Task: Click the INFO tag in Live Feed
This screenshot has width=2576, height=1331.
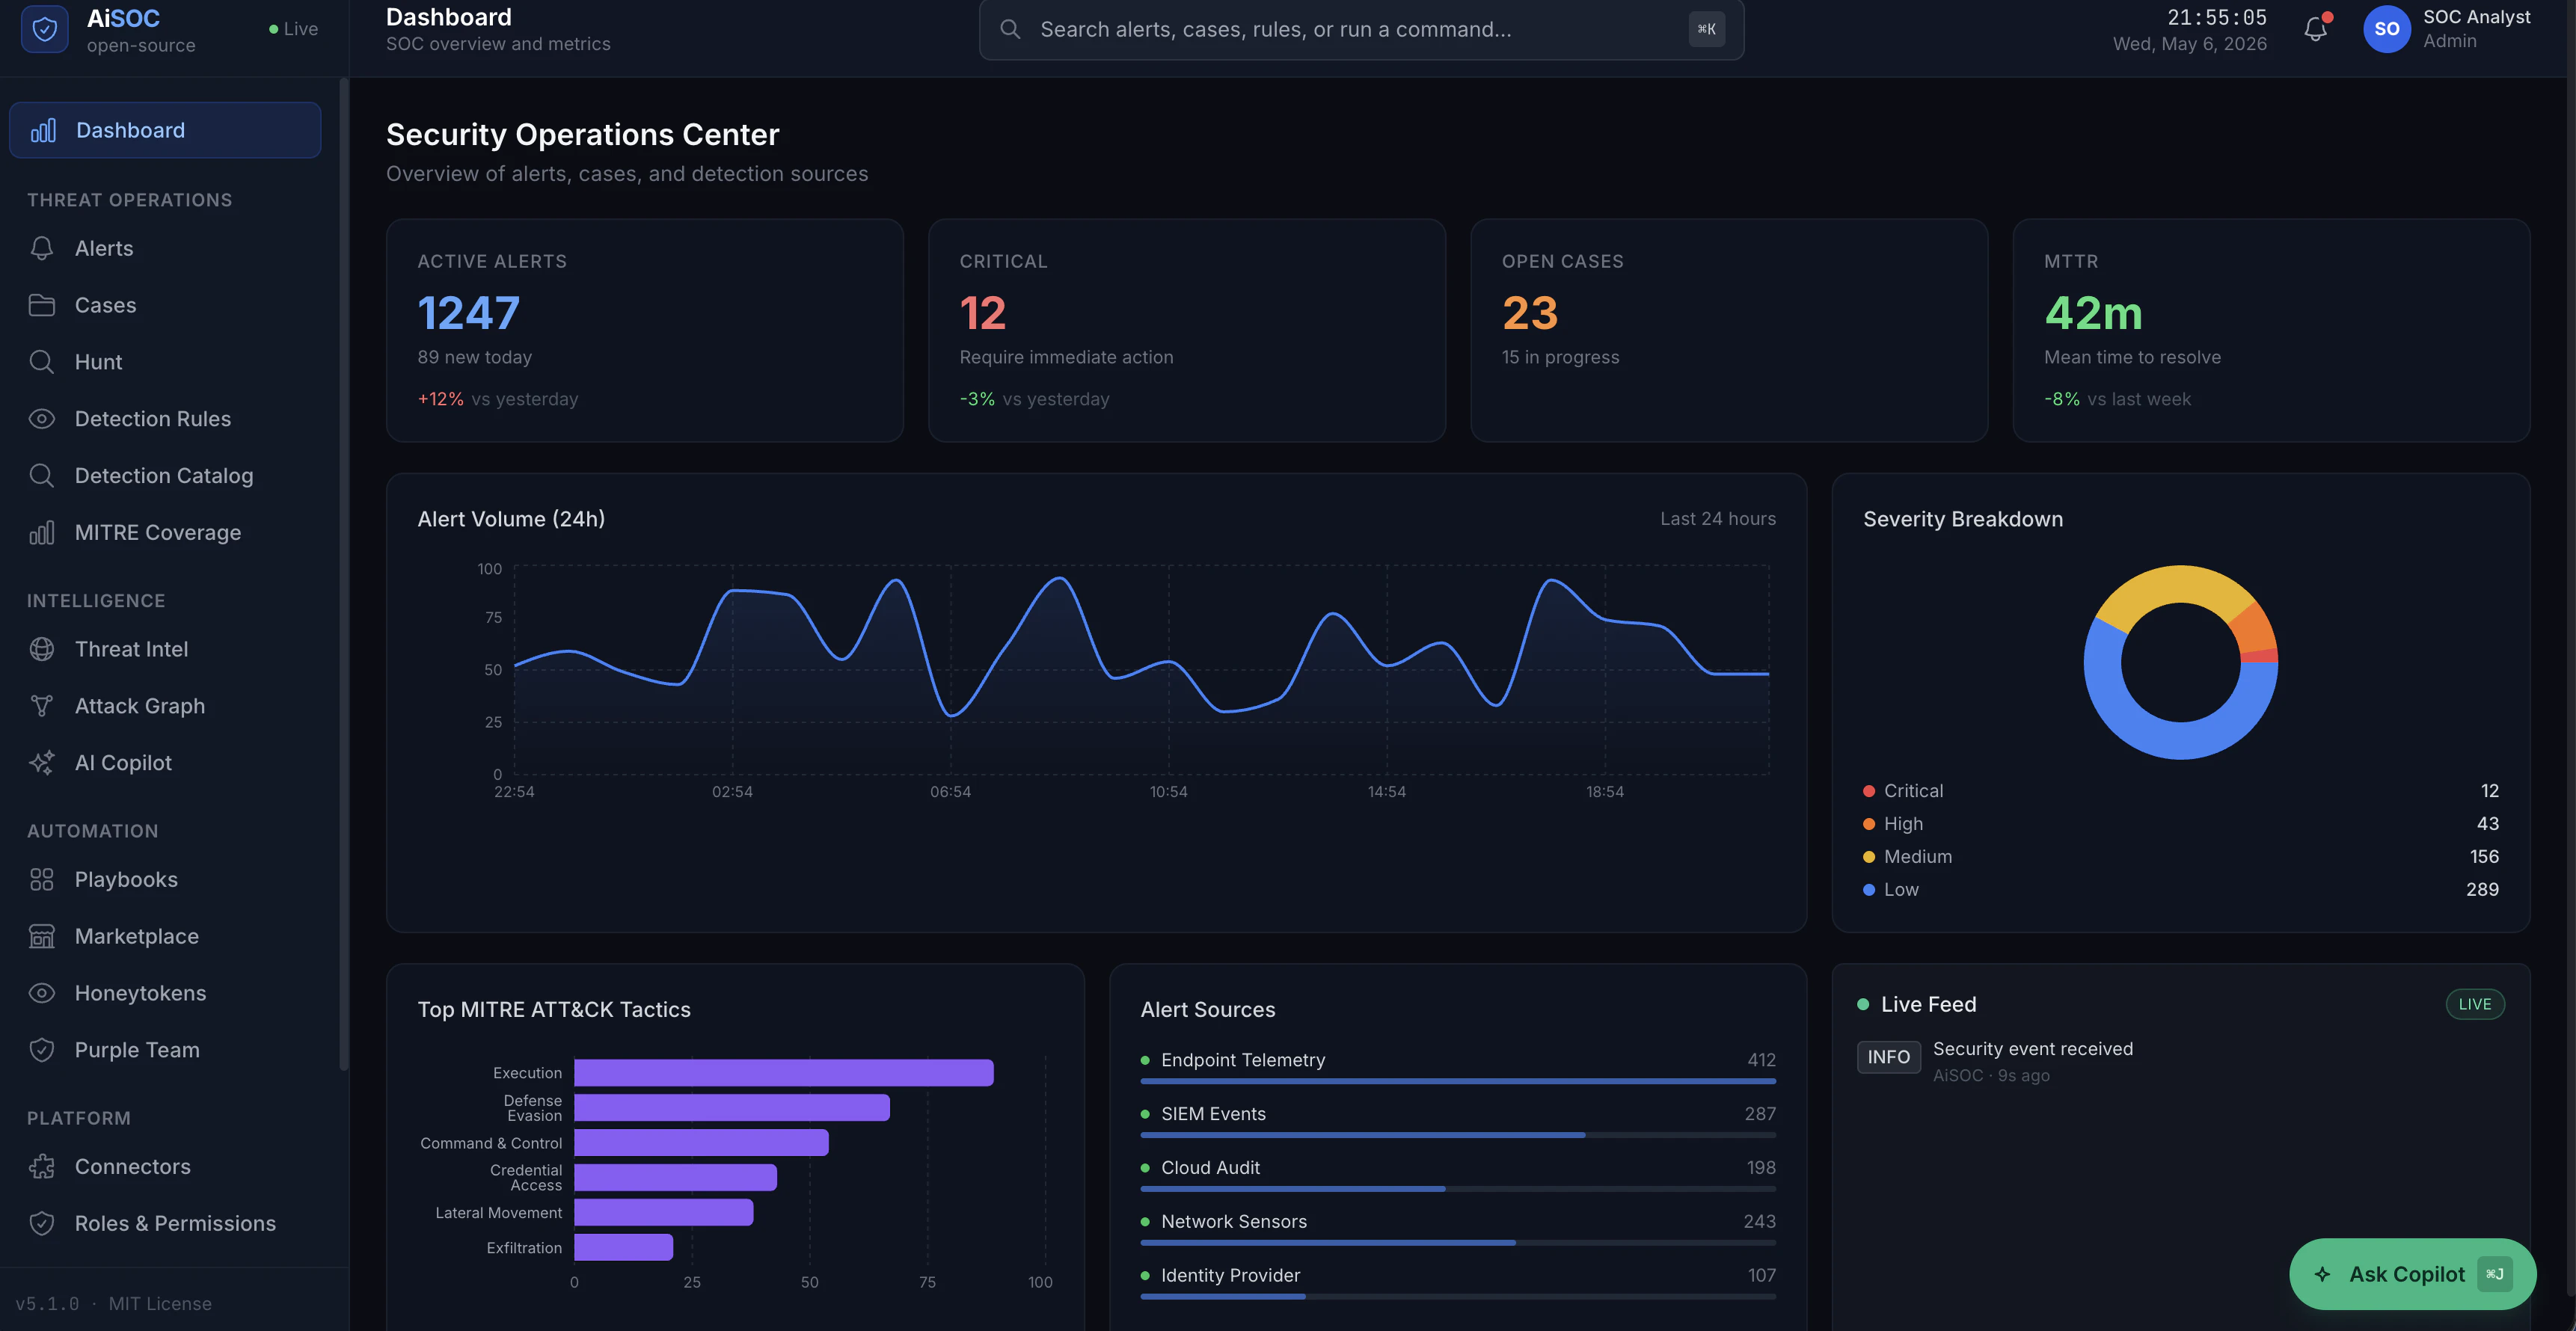Action: point(1888,1057)
